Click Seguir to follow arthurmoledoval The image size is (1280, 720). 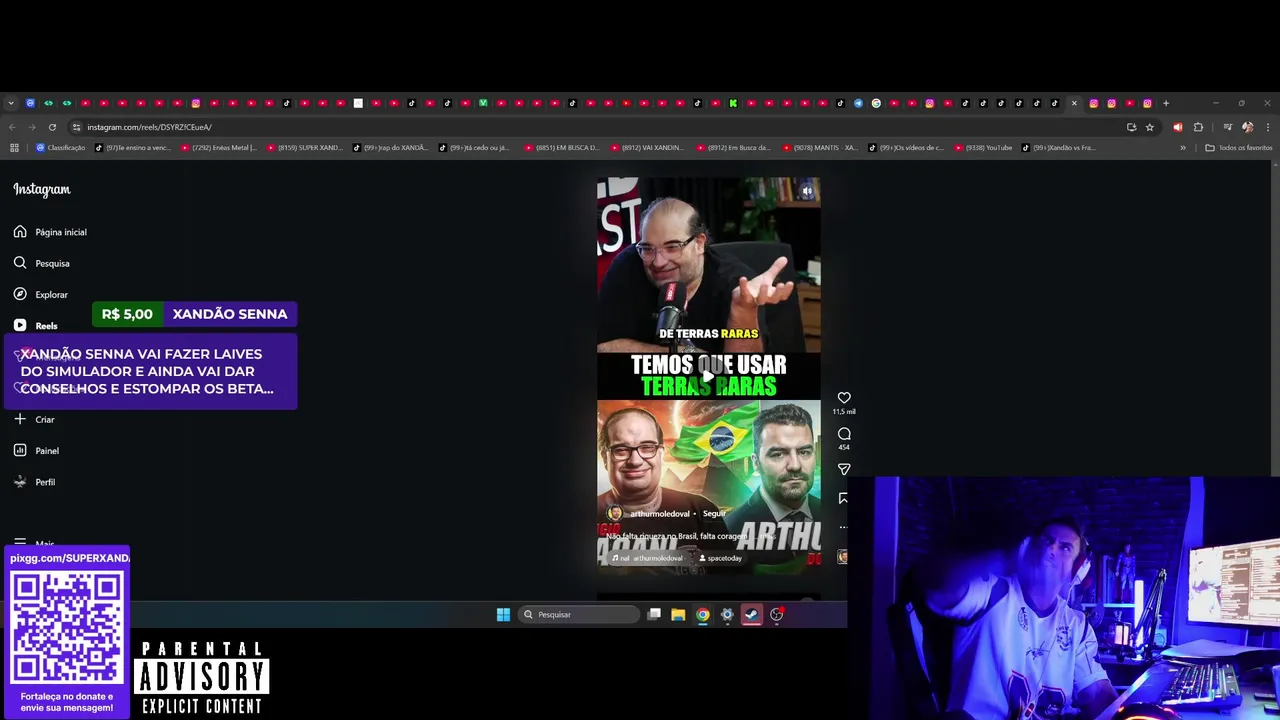714,514
